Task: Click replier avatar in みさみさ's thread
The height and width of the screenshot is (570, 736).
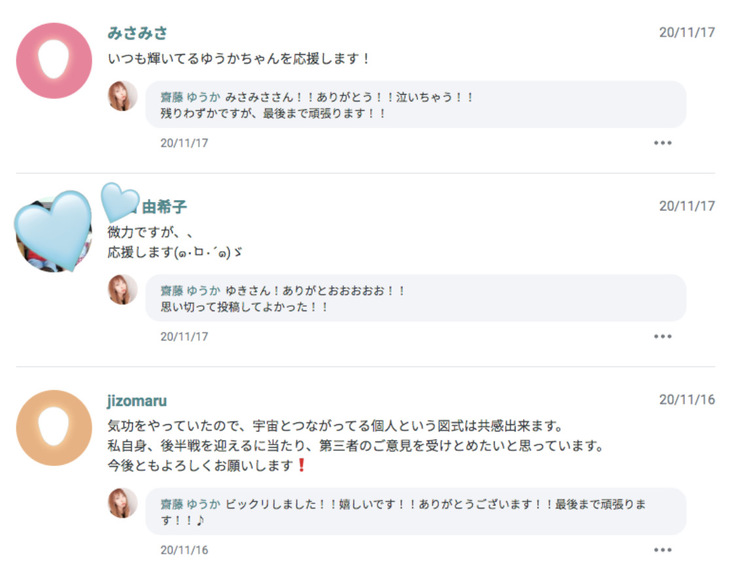Action: [x=123, y=97]
